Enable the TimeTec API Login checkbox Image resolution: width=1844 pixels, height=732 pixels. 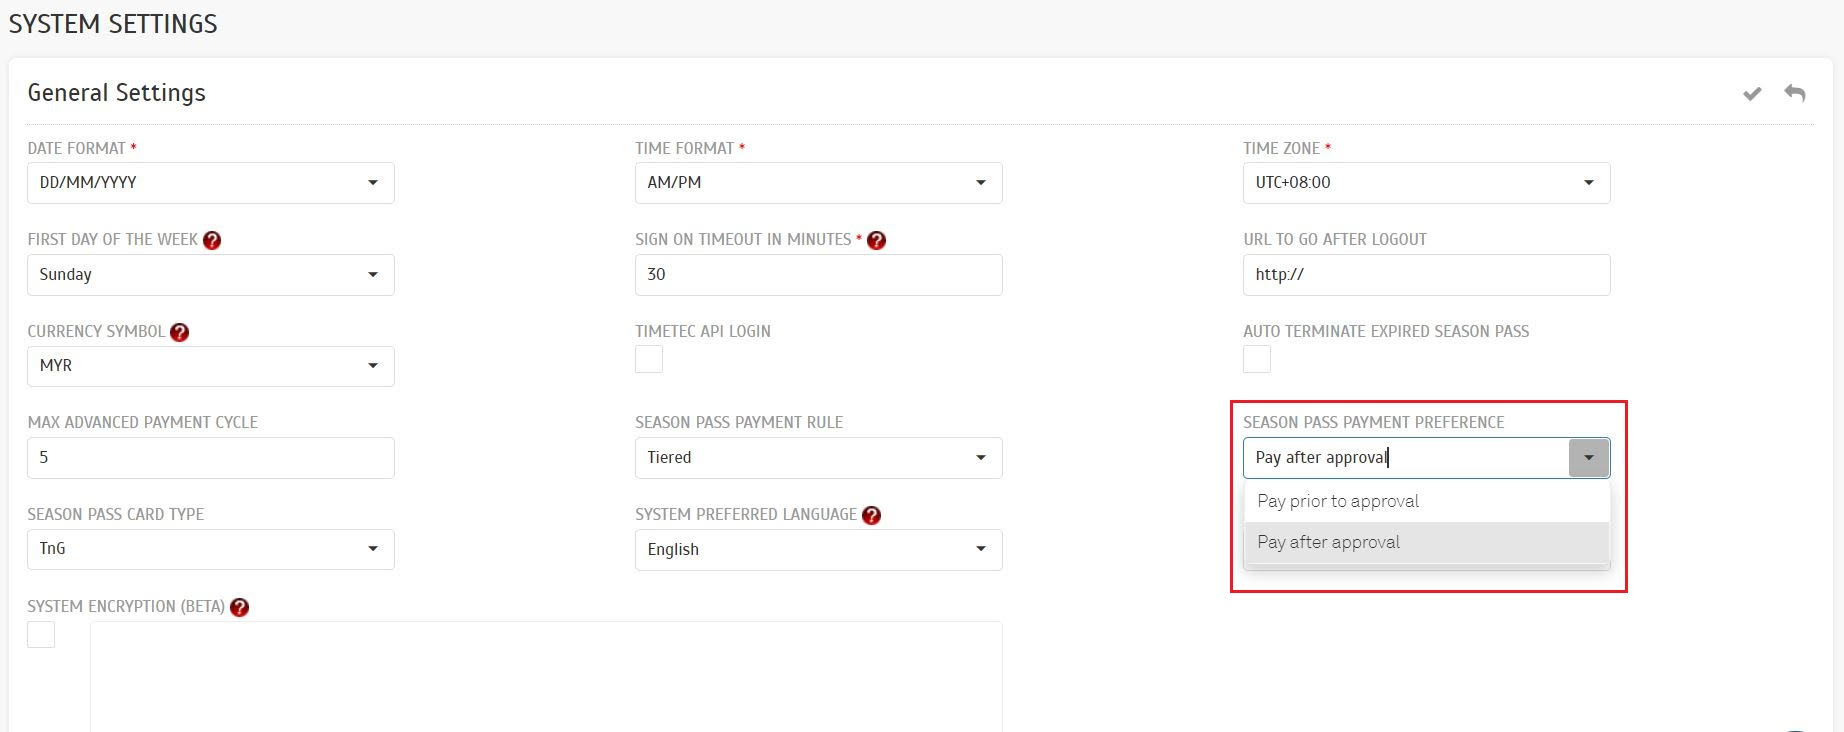[x=649, y=359]
